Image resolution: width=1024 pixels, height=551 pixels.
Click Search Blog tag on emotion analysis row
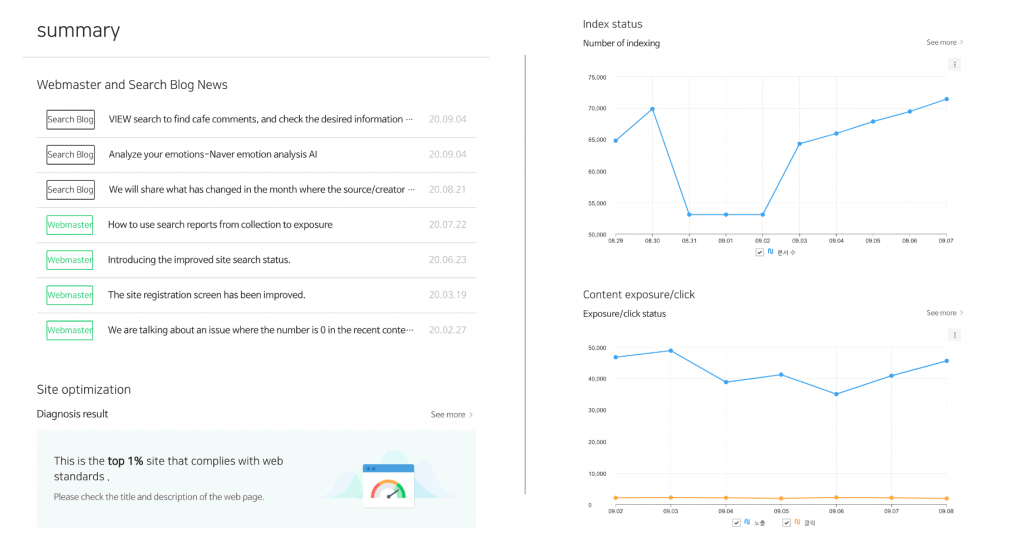pyautogui.click(x=70, y=155)
